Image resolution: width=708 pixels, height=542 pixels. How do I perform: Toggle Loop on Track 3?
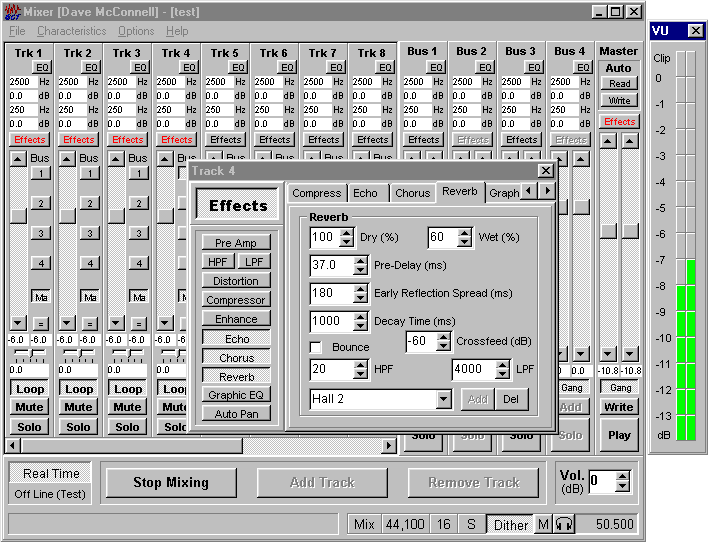(x=127, y=389)
